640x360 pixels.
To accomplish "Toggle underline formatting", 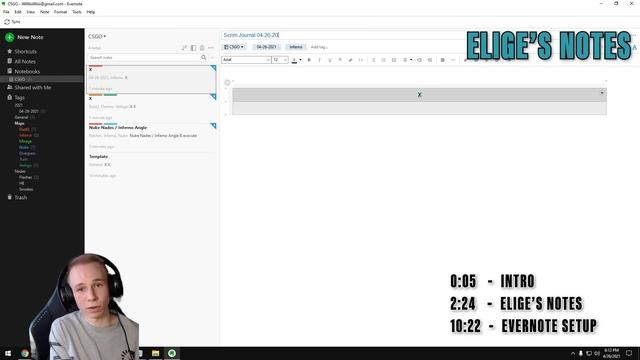I will [330, 60].
